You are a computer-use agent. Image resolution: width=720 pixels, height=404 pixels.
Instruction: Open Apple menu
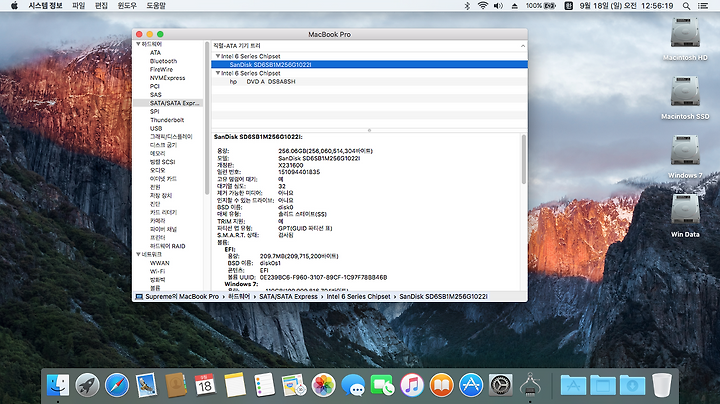[14, 6]
